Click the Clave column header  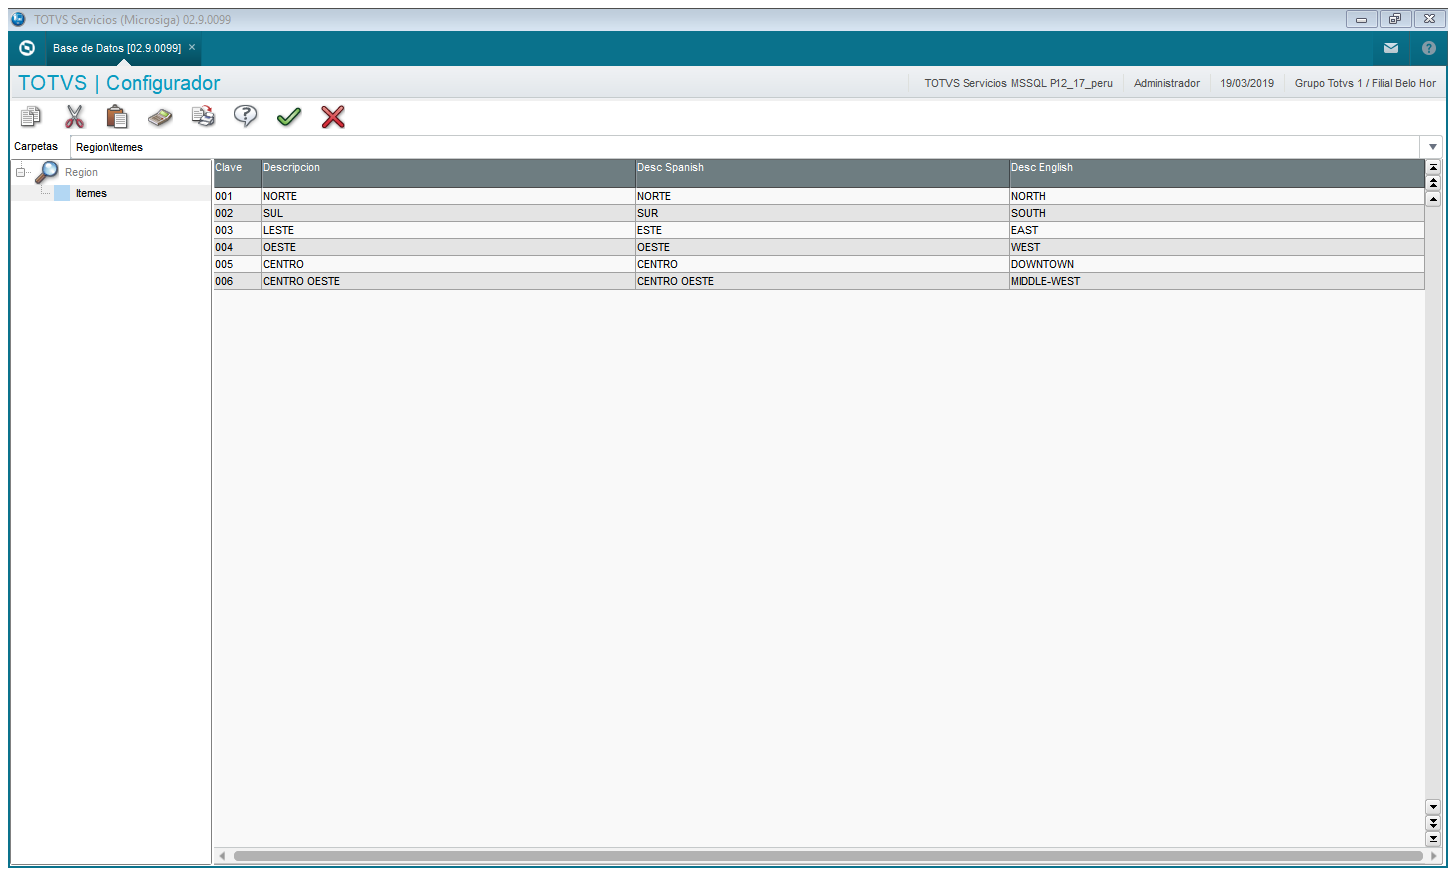coord(237,173)
